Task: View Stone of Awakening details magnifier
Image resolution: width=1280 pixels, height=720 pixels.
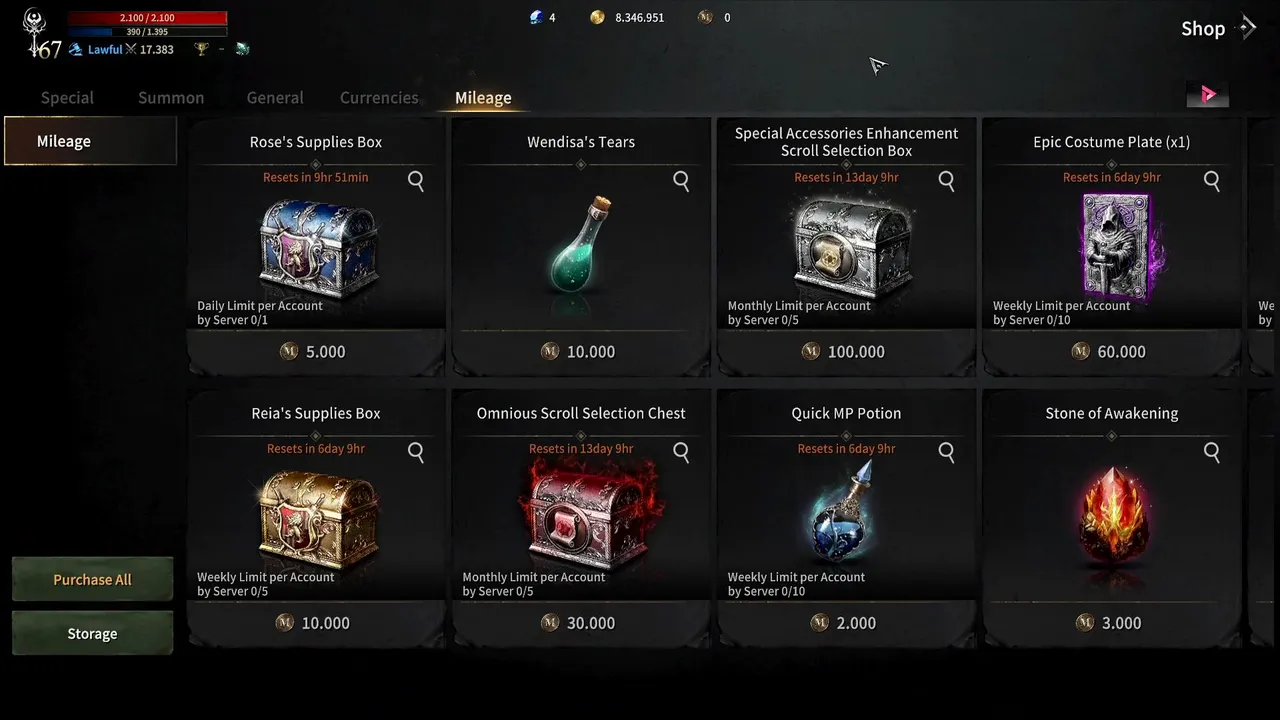Action: pyautogui.click(x=1212, y=452)
